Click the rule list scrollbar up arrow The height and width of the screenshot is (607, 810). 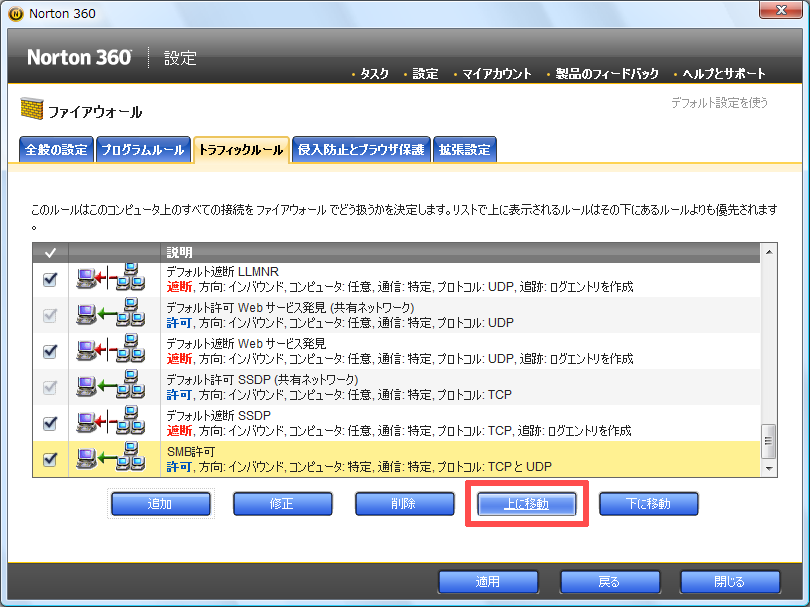tap(768, 254)
